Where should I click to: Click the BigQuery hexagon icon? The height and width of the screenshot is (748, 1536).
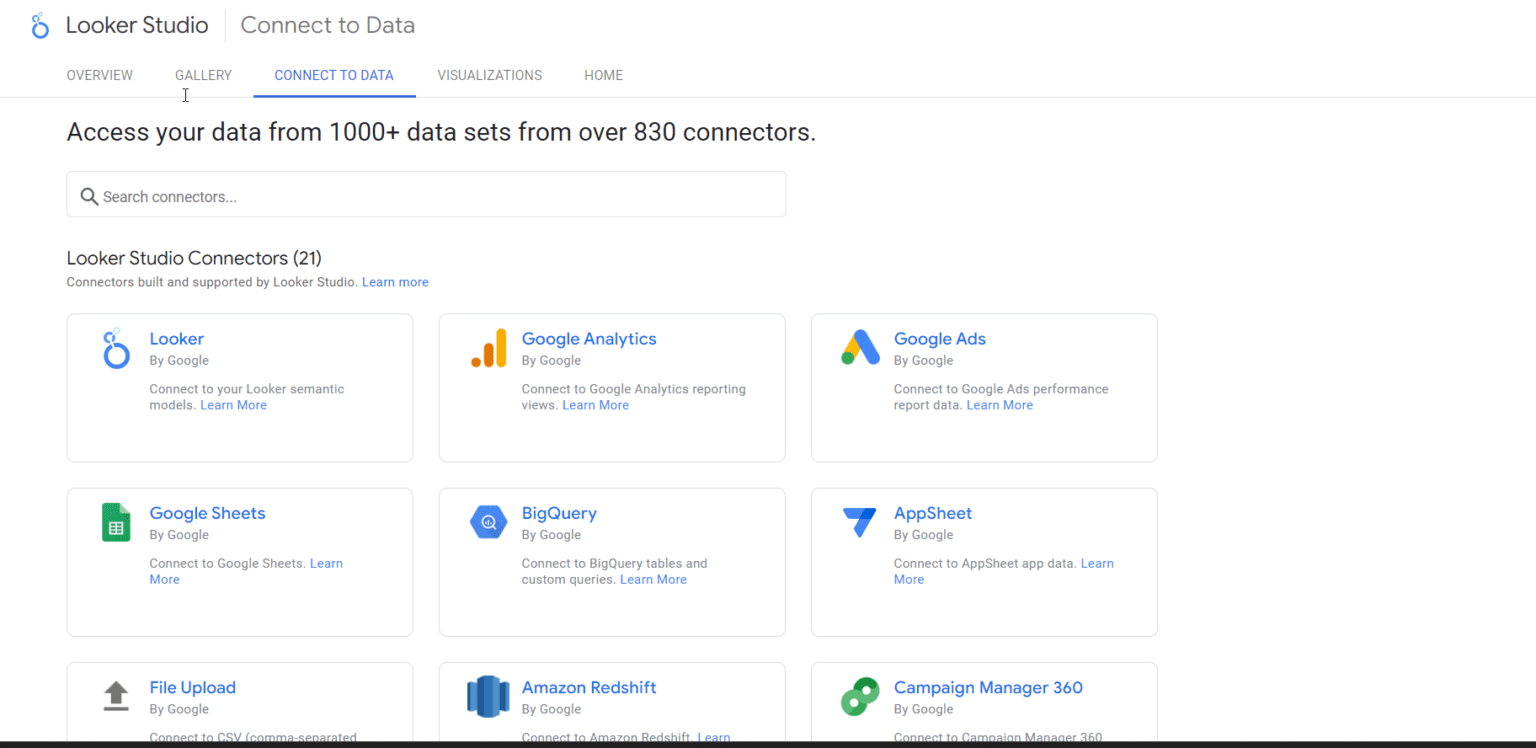(487, 521)
